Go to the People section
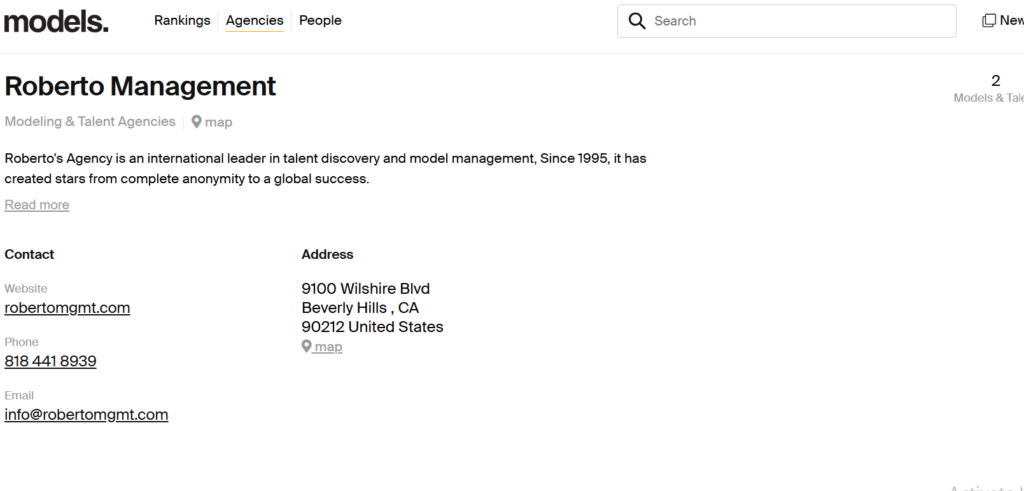1024x491 pixels. pos(320,21)
